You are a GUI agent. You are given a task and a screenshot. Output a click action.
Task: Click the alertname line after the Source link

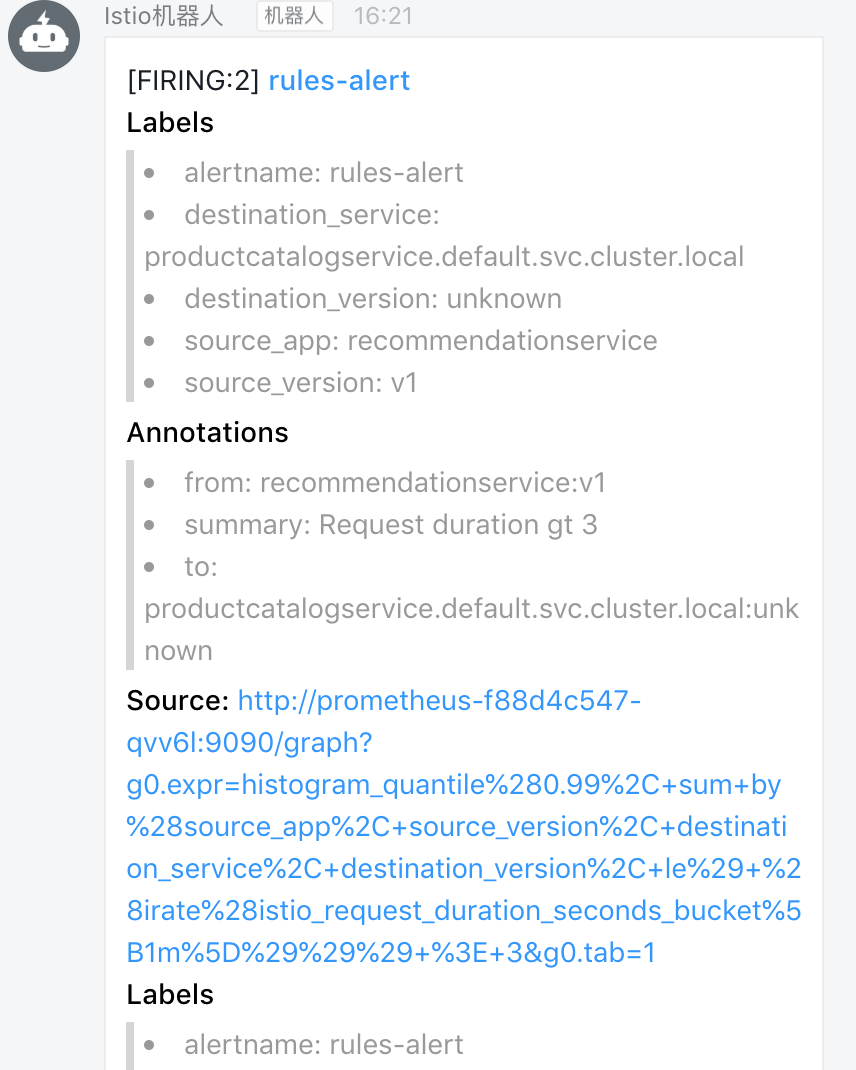[323, 1045]
